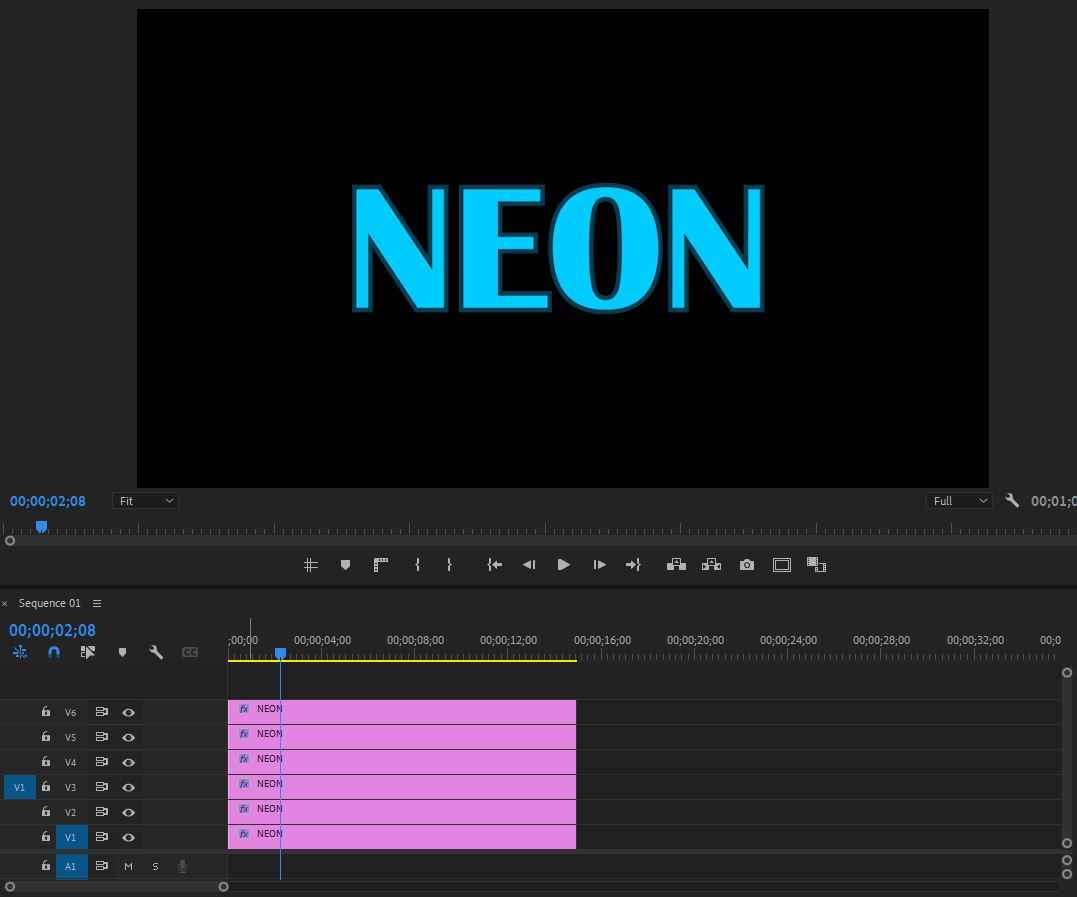Target the A1 track header label
This screenshot has height=897, width=1077.
[71, 866]
